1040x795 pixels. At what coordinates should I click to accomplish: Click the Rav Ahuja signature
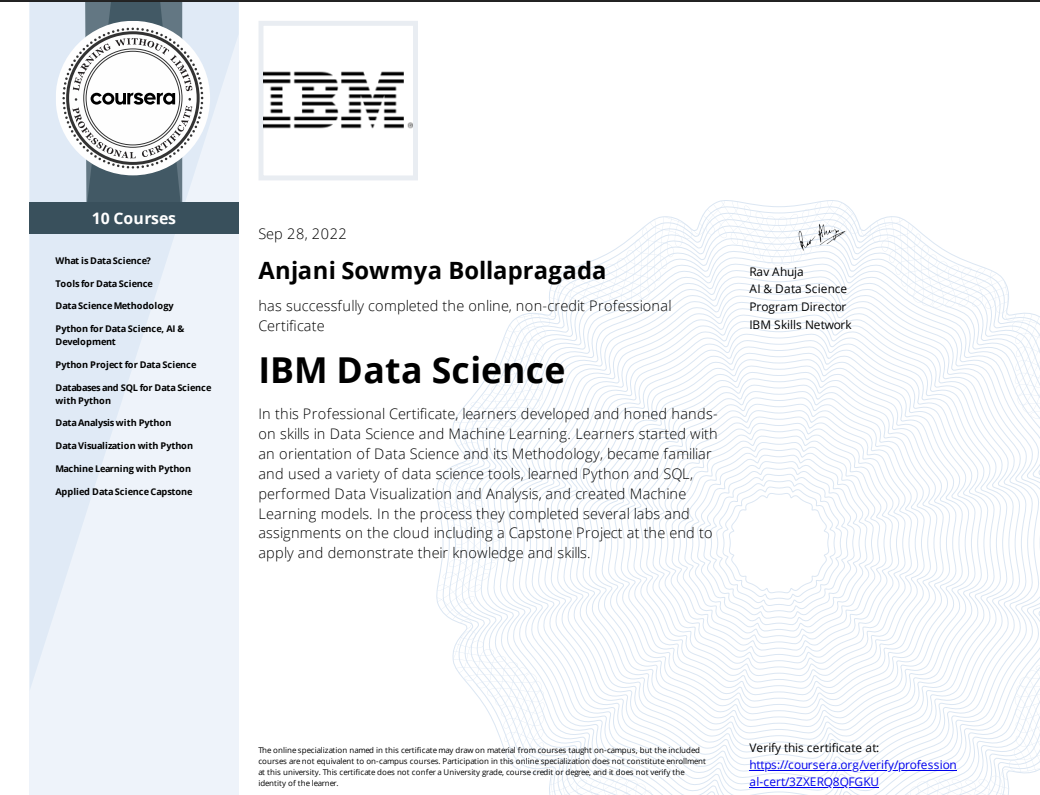(x=815, y=237)
